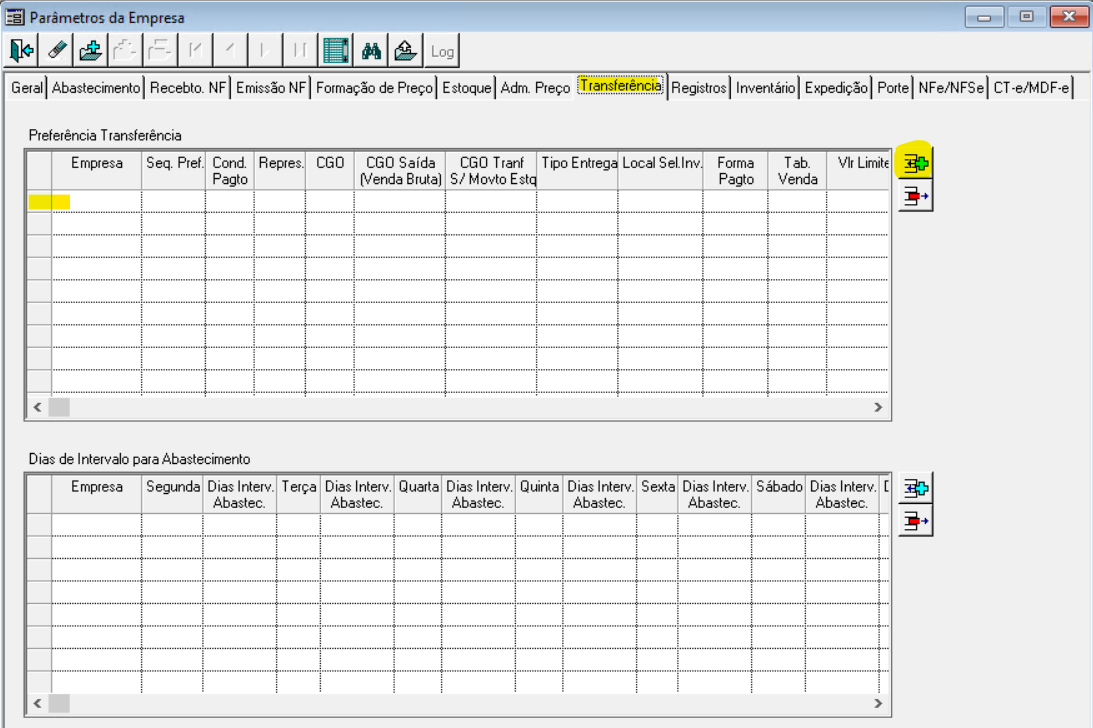The height and width of the screenshot is (728, 1093).
Task: Click first row Empresa cell in Preferência grid
Action: [97, 202]
